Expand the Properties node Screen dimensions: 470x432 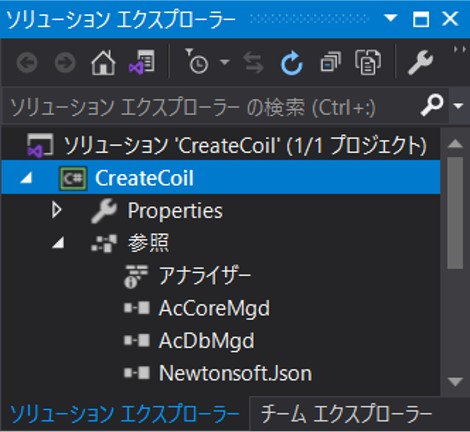point(57,210)
